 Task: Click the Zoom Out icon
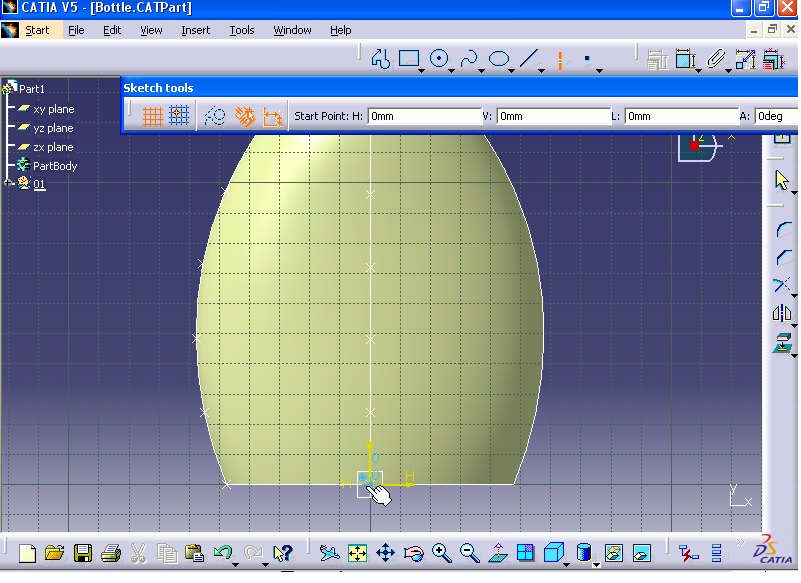click(469, 553)
